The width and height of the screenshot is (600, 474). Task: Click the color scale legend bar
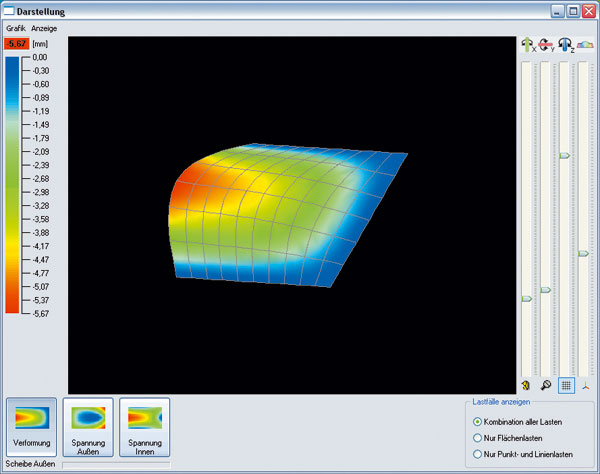pos(12,185)
